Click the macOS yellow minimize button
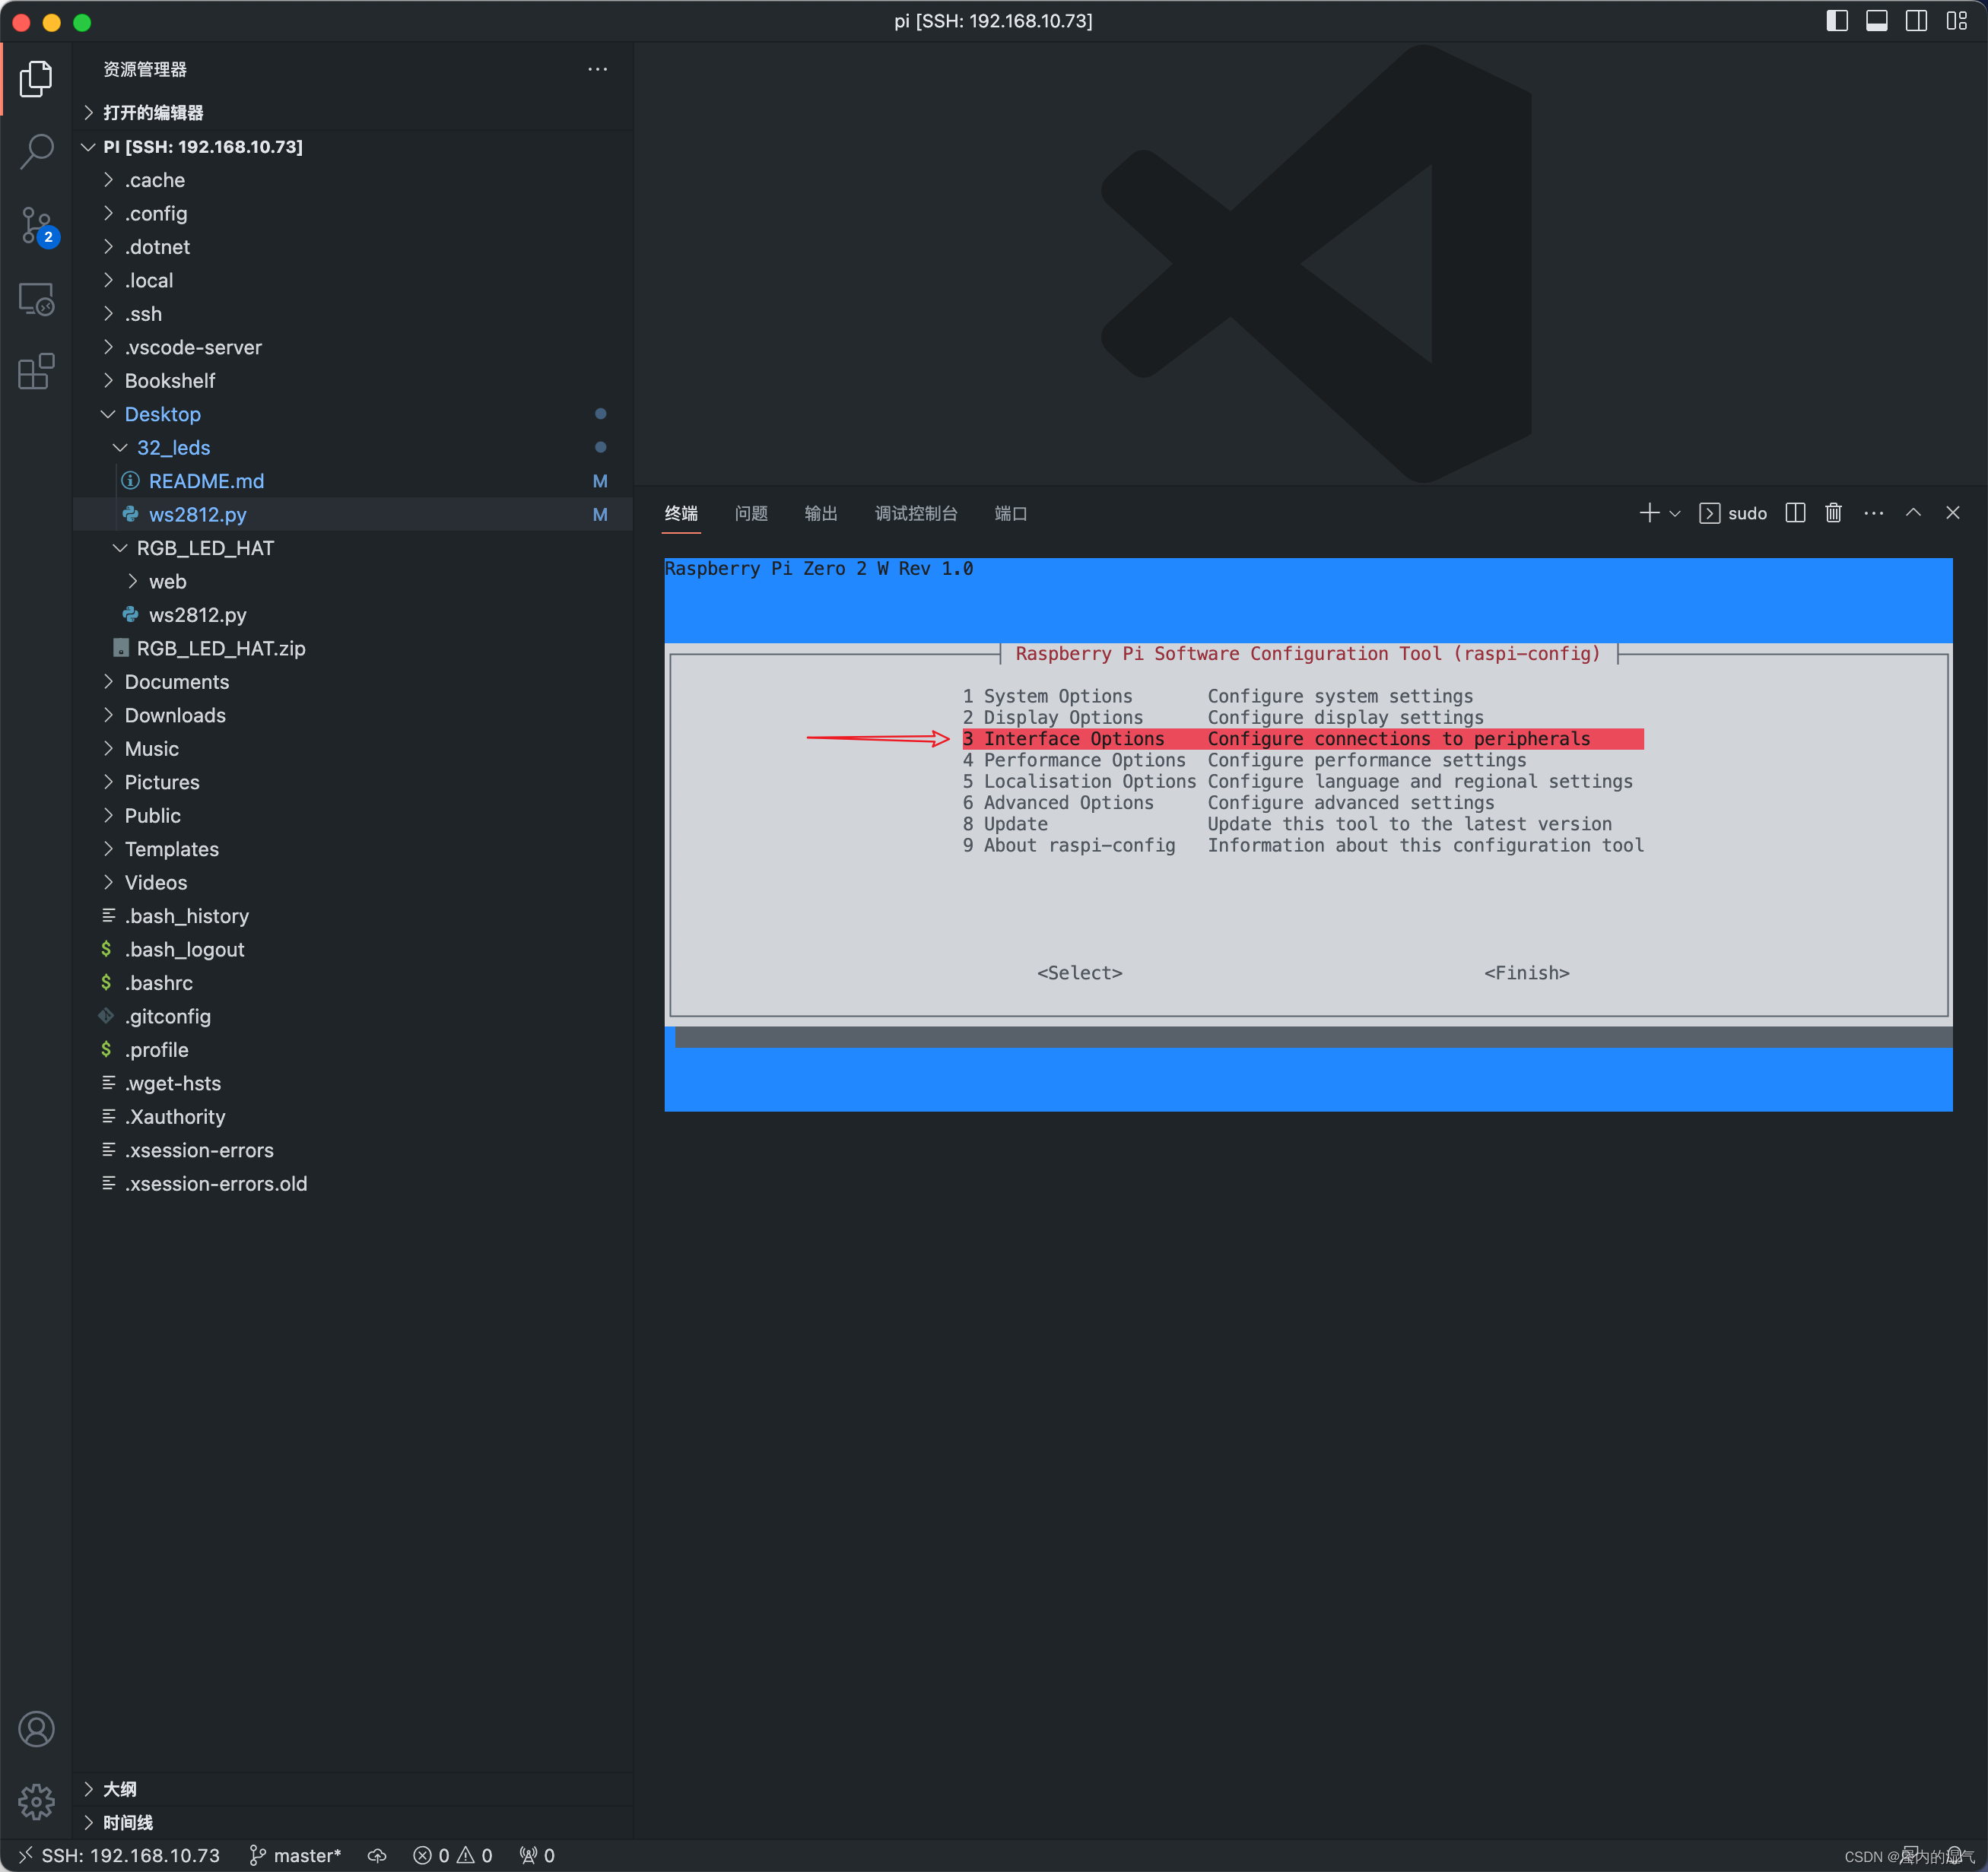This screenshot has height=1872, width=1988. pos(52,21)
